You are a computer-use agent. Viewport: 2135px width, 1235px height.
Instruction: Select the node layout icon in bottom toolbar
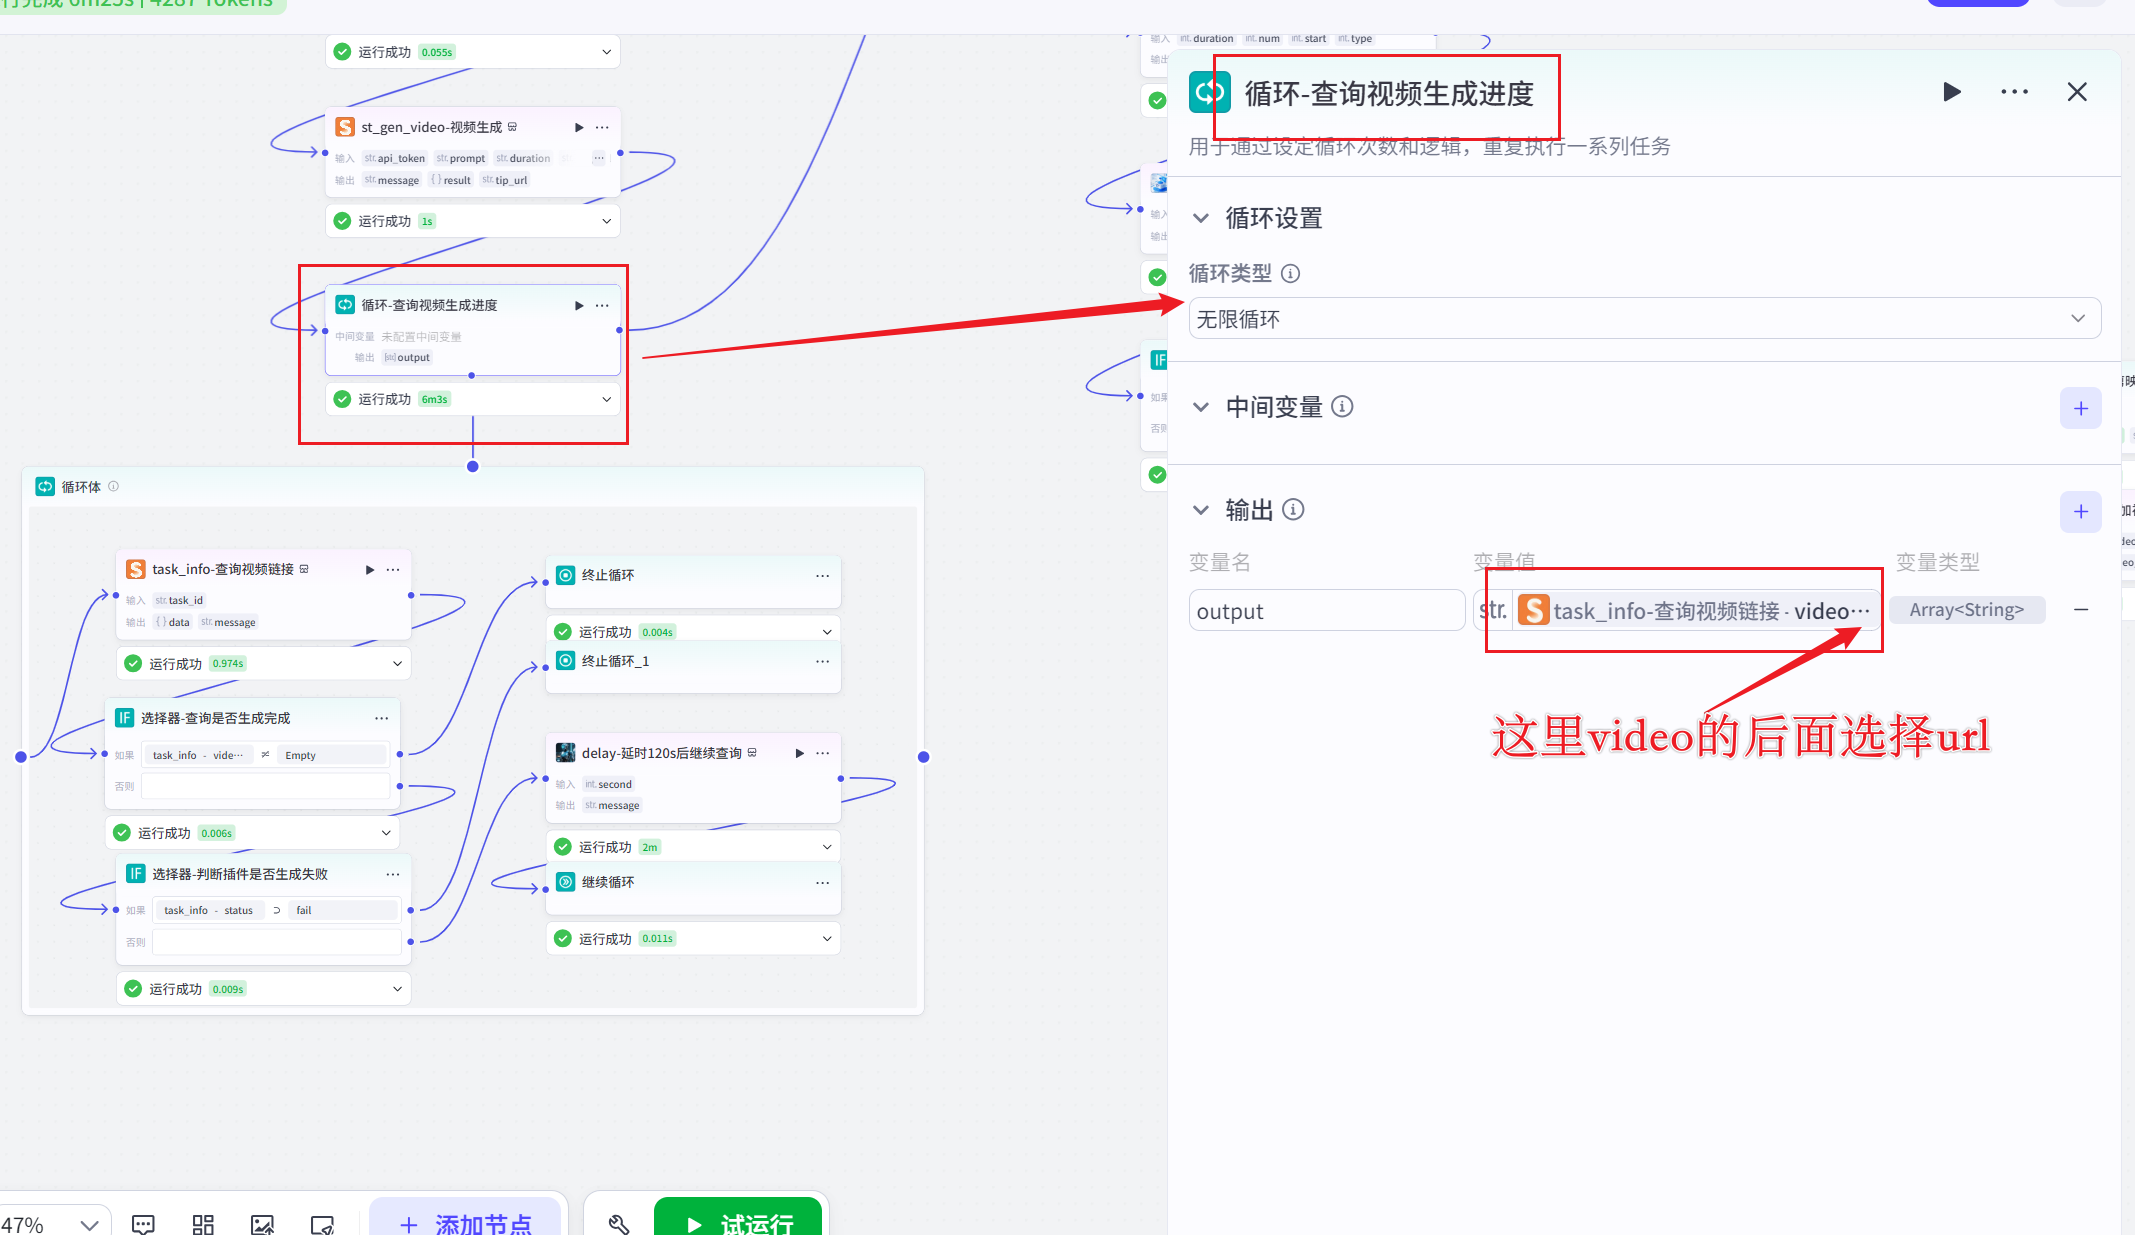203,1222
